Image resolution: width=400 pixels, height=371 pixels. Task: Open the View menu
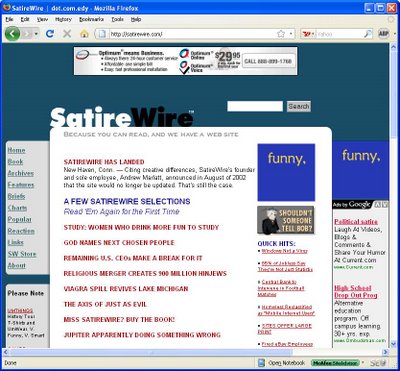point(42,19)
